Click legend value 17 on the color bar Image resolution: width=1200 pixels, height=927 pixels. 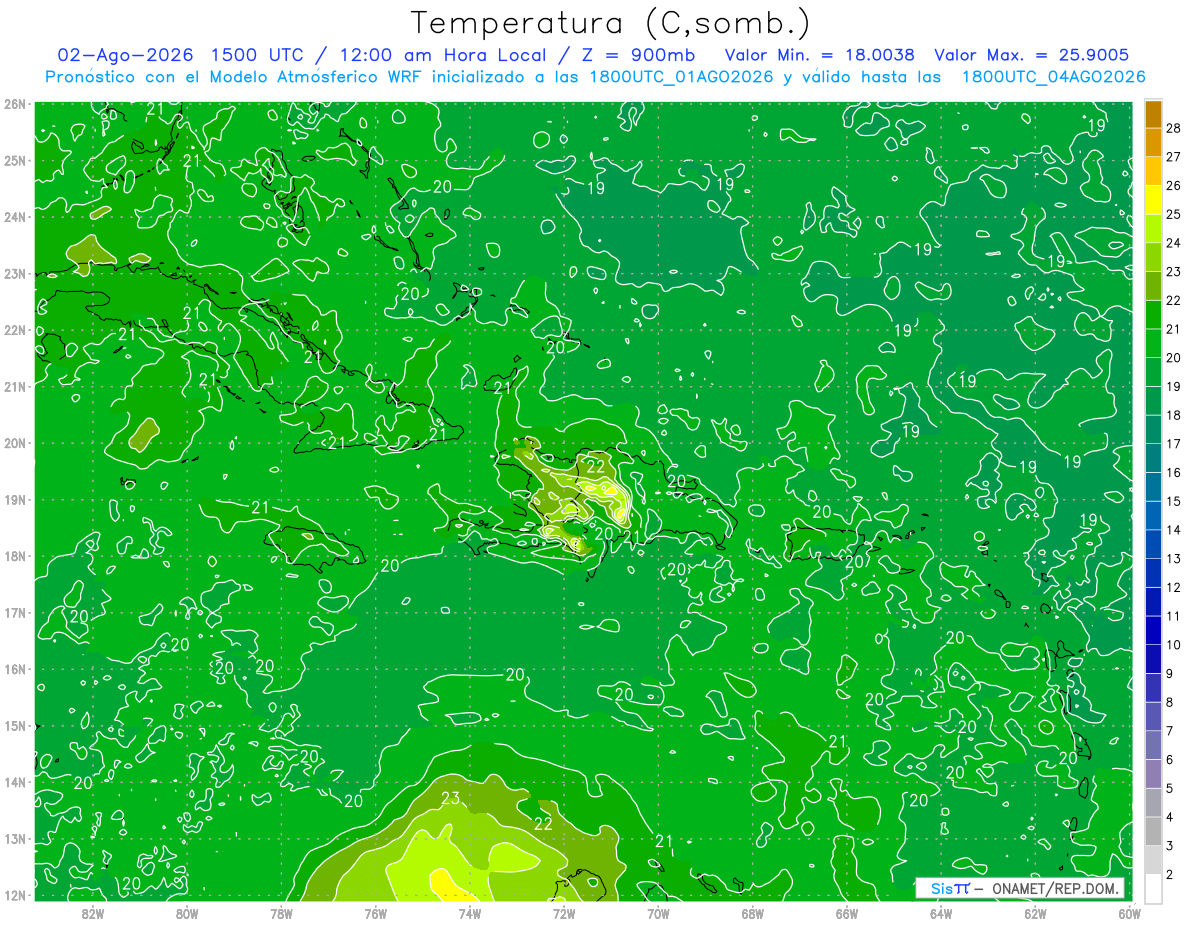click(1173, 443)
